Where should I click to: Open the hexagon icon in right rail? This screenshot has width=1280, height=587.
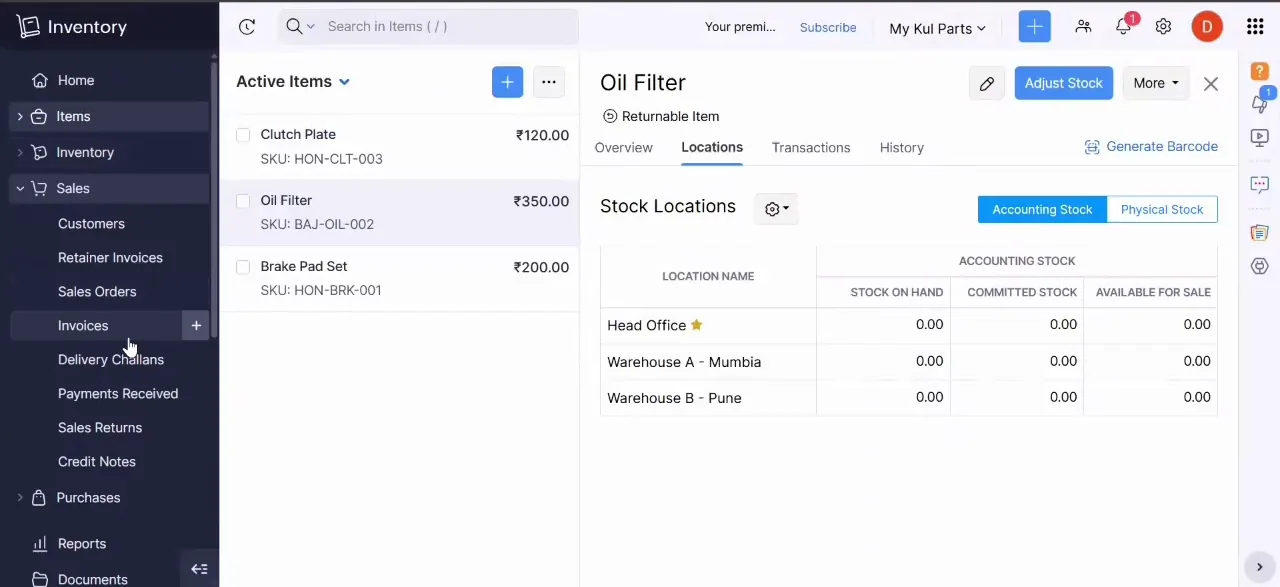(1260, 266)
